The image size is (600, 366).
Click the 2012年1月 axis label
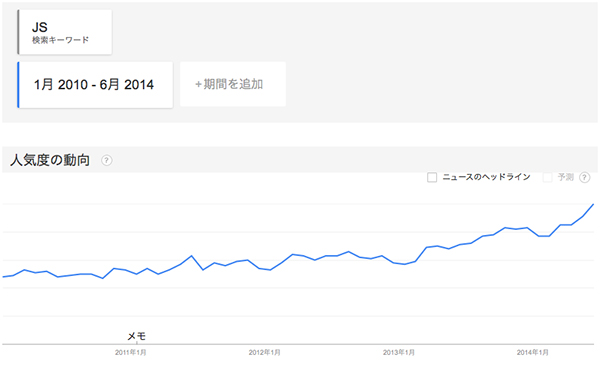[264, 352]
